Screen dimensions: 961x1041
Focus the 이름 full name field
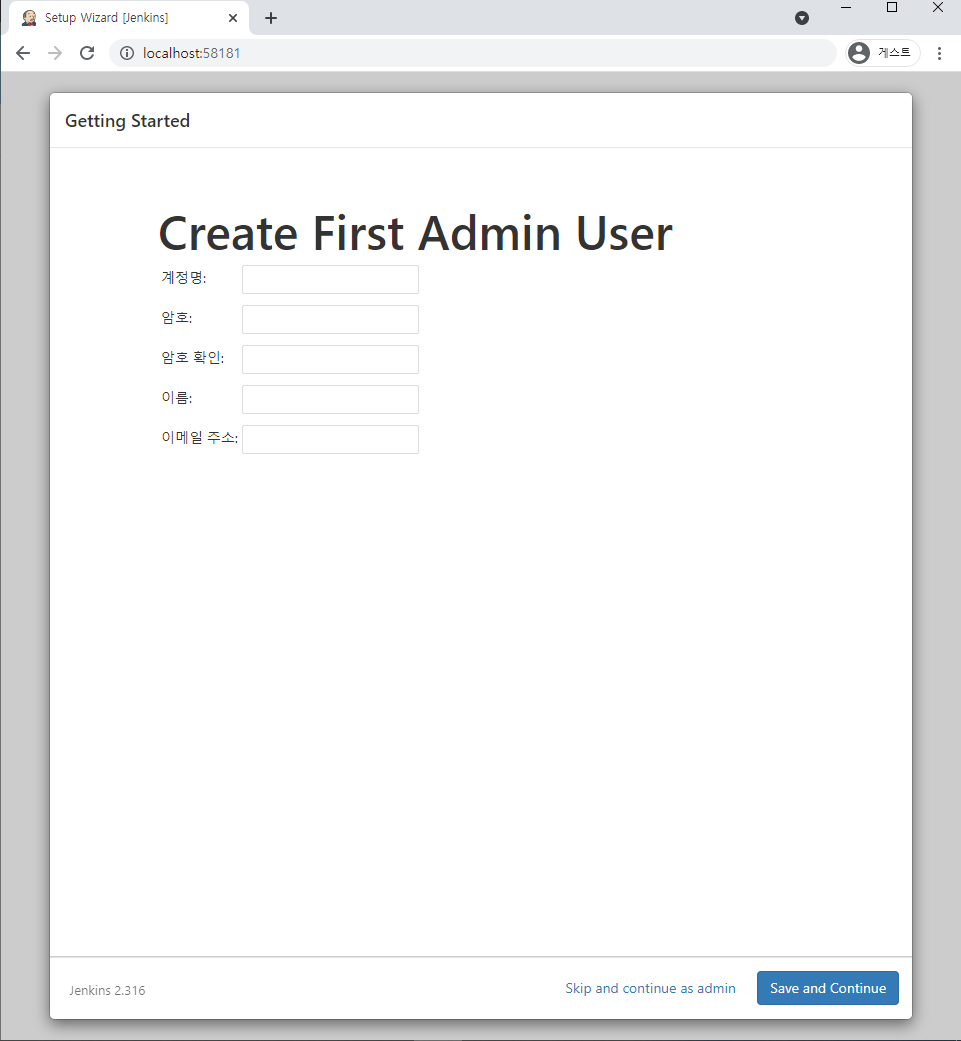(331, 400)
